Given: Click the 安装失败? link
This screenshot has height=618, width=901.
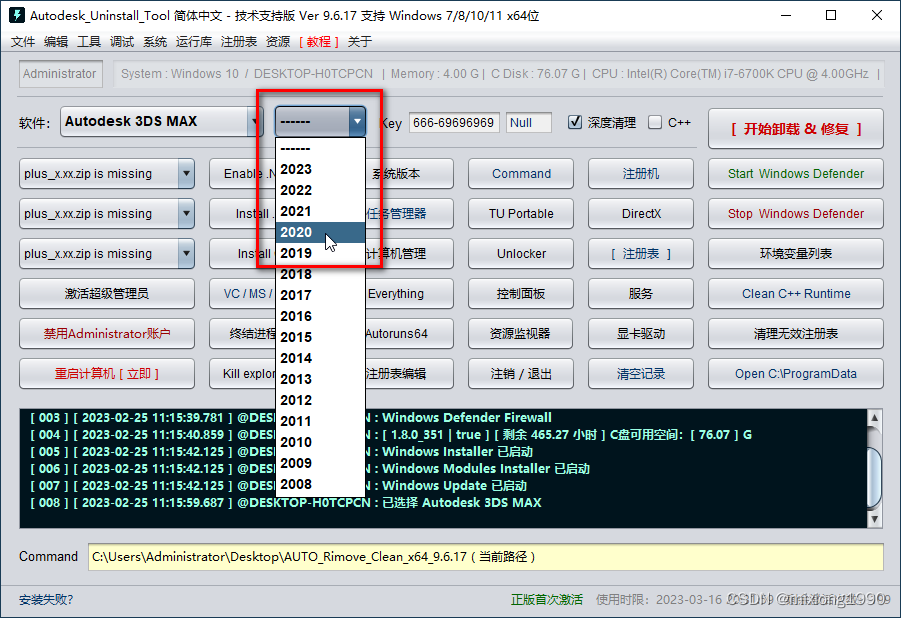Looking at the screenshot, I should point(46,600).
